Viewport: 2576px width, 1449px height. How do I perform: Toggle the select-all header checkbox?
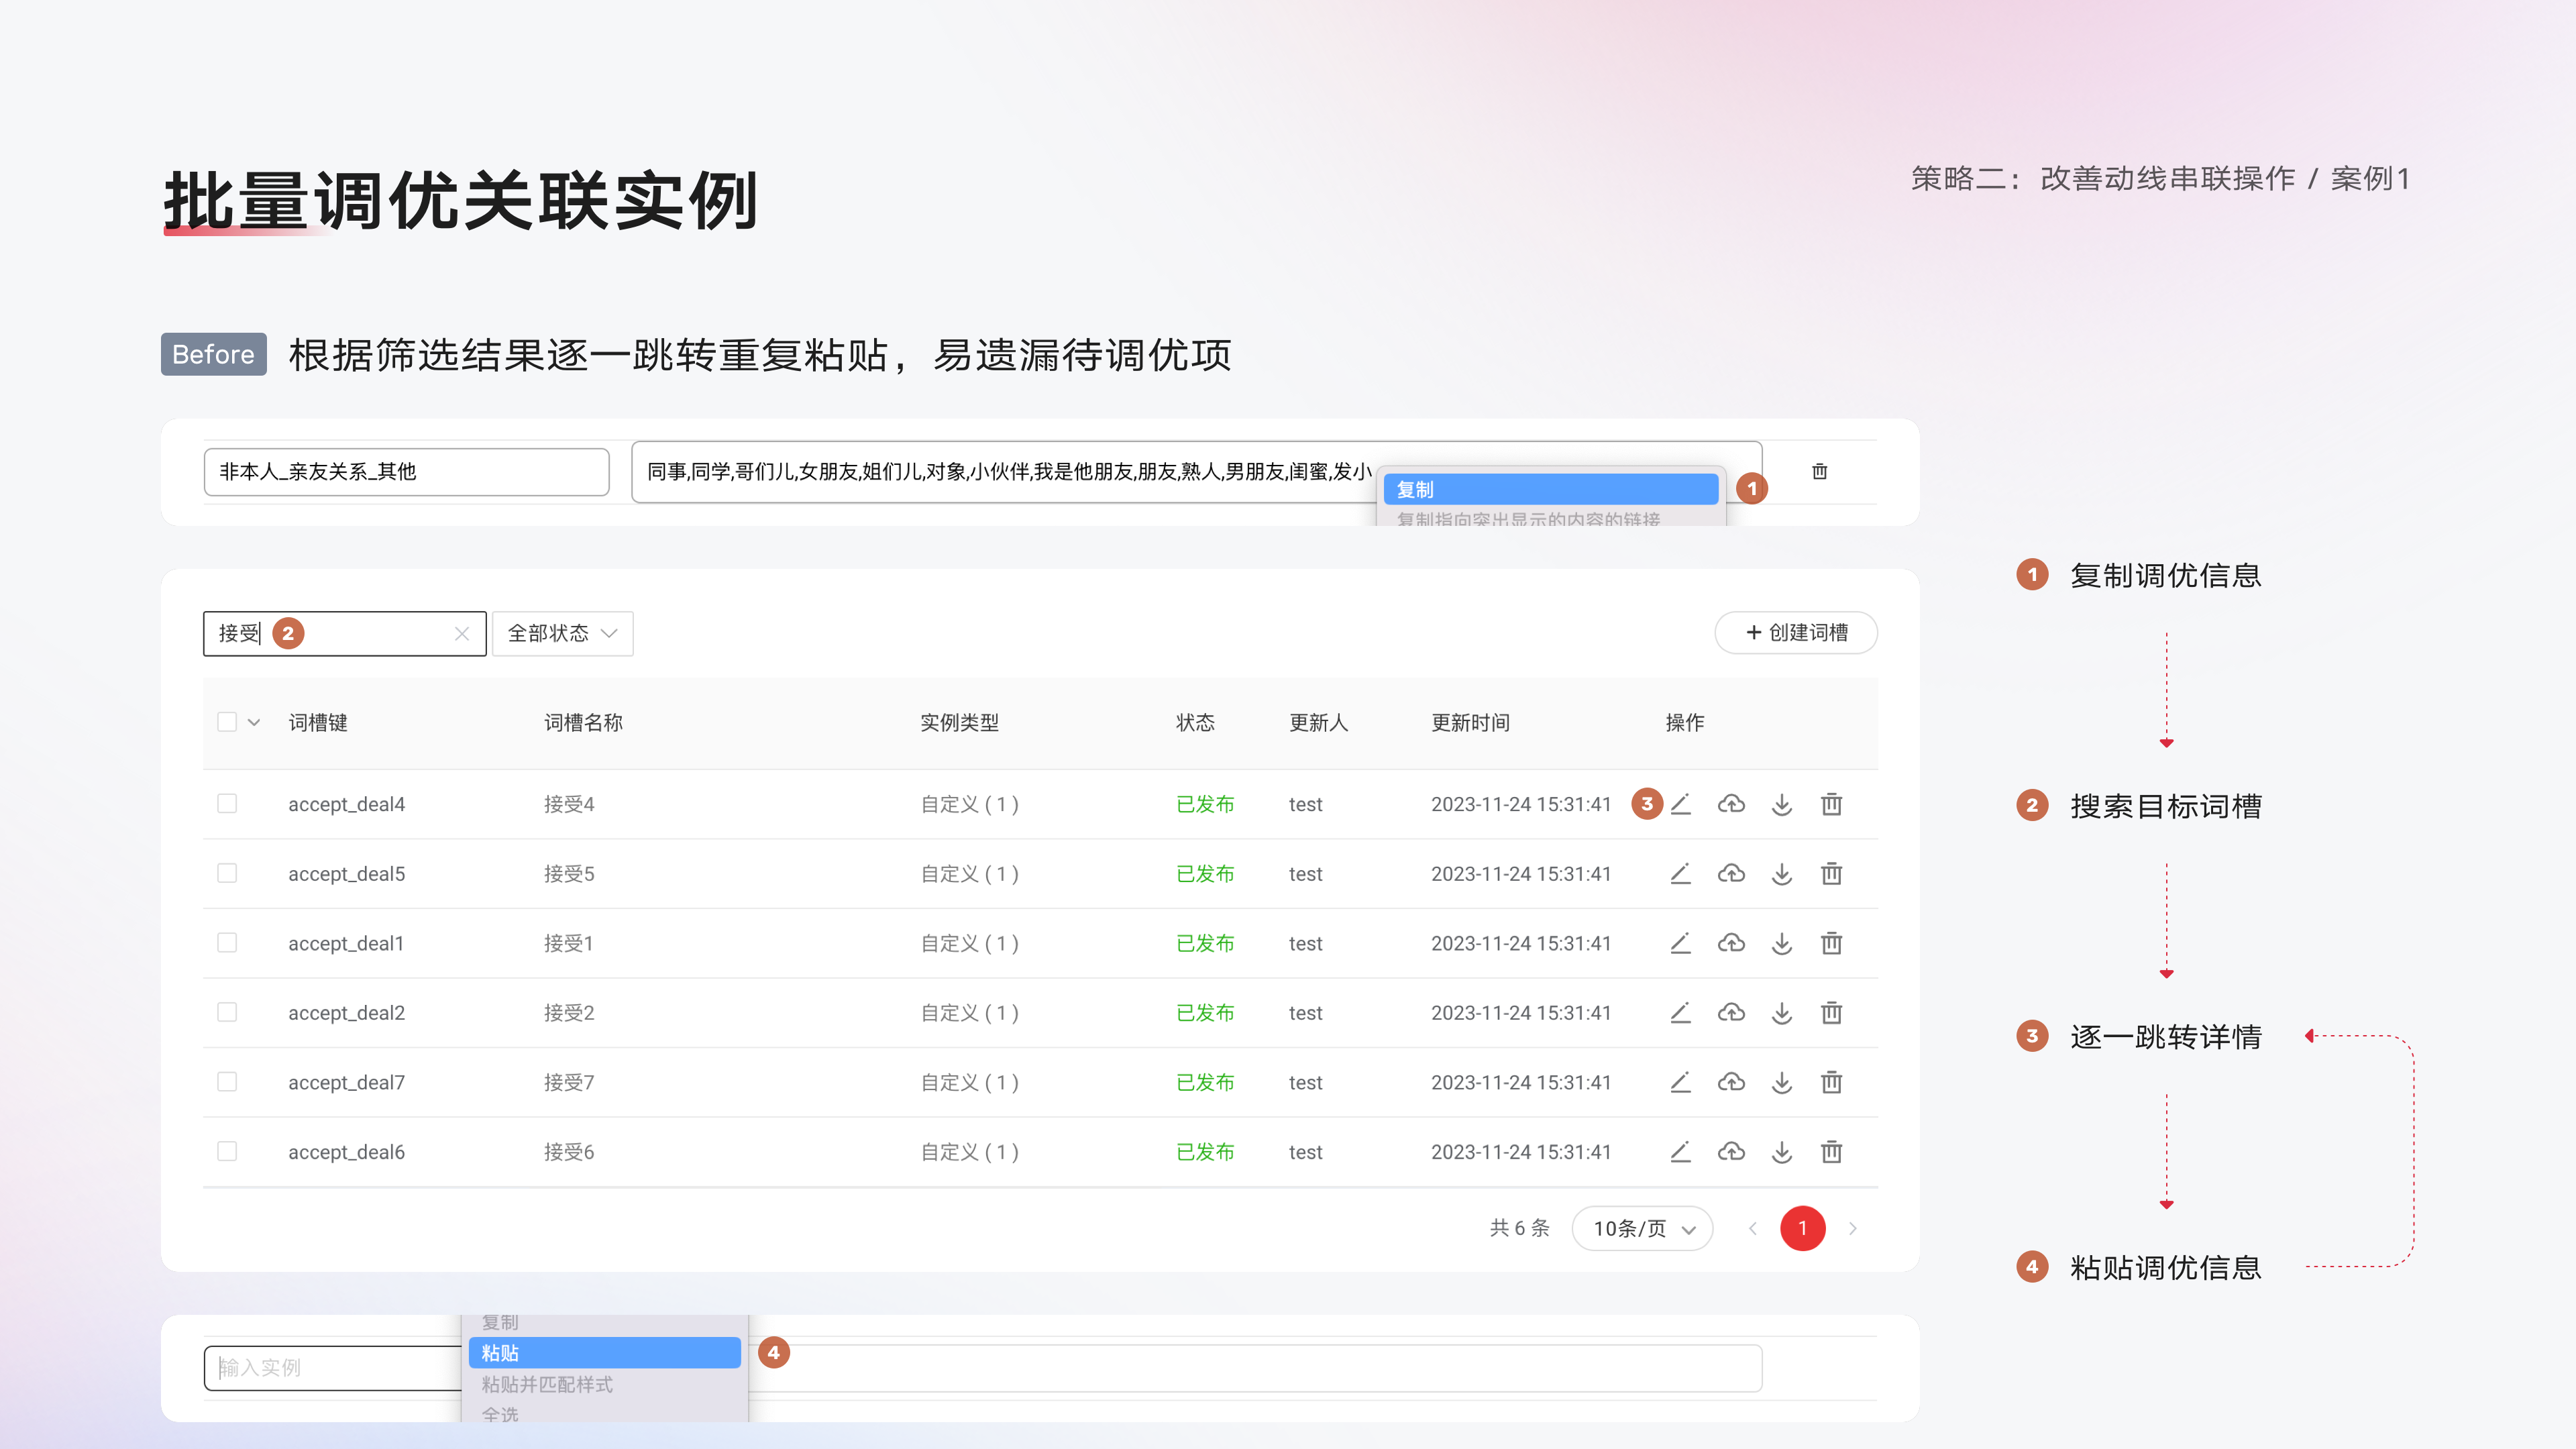227,722
